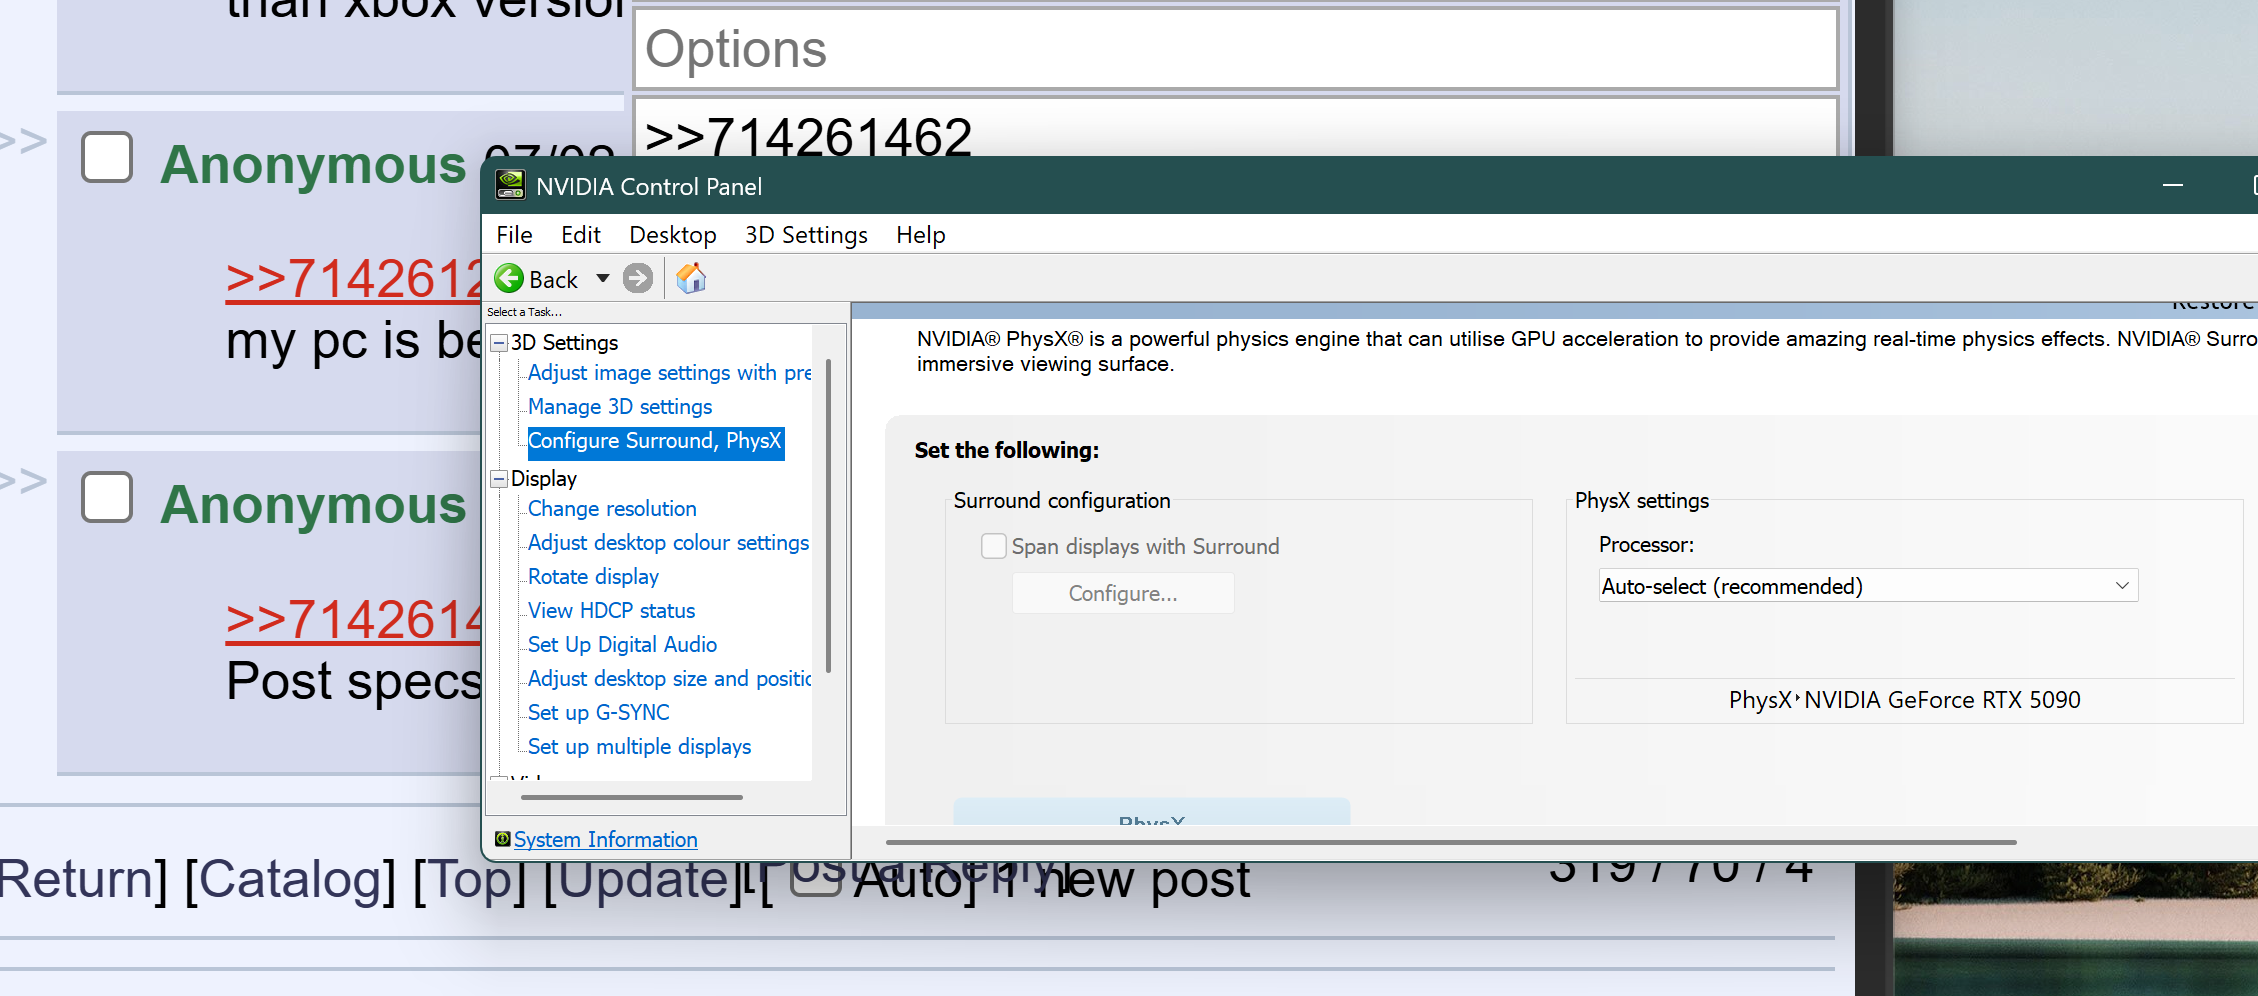Select Manage 3D settings
2258x996 pixels.
(620, 407)
